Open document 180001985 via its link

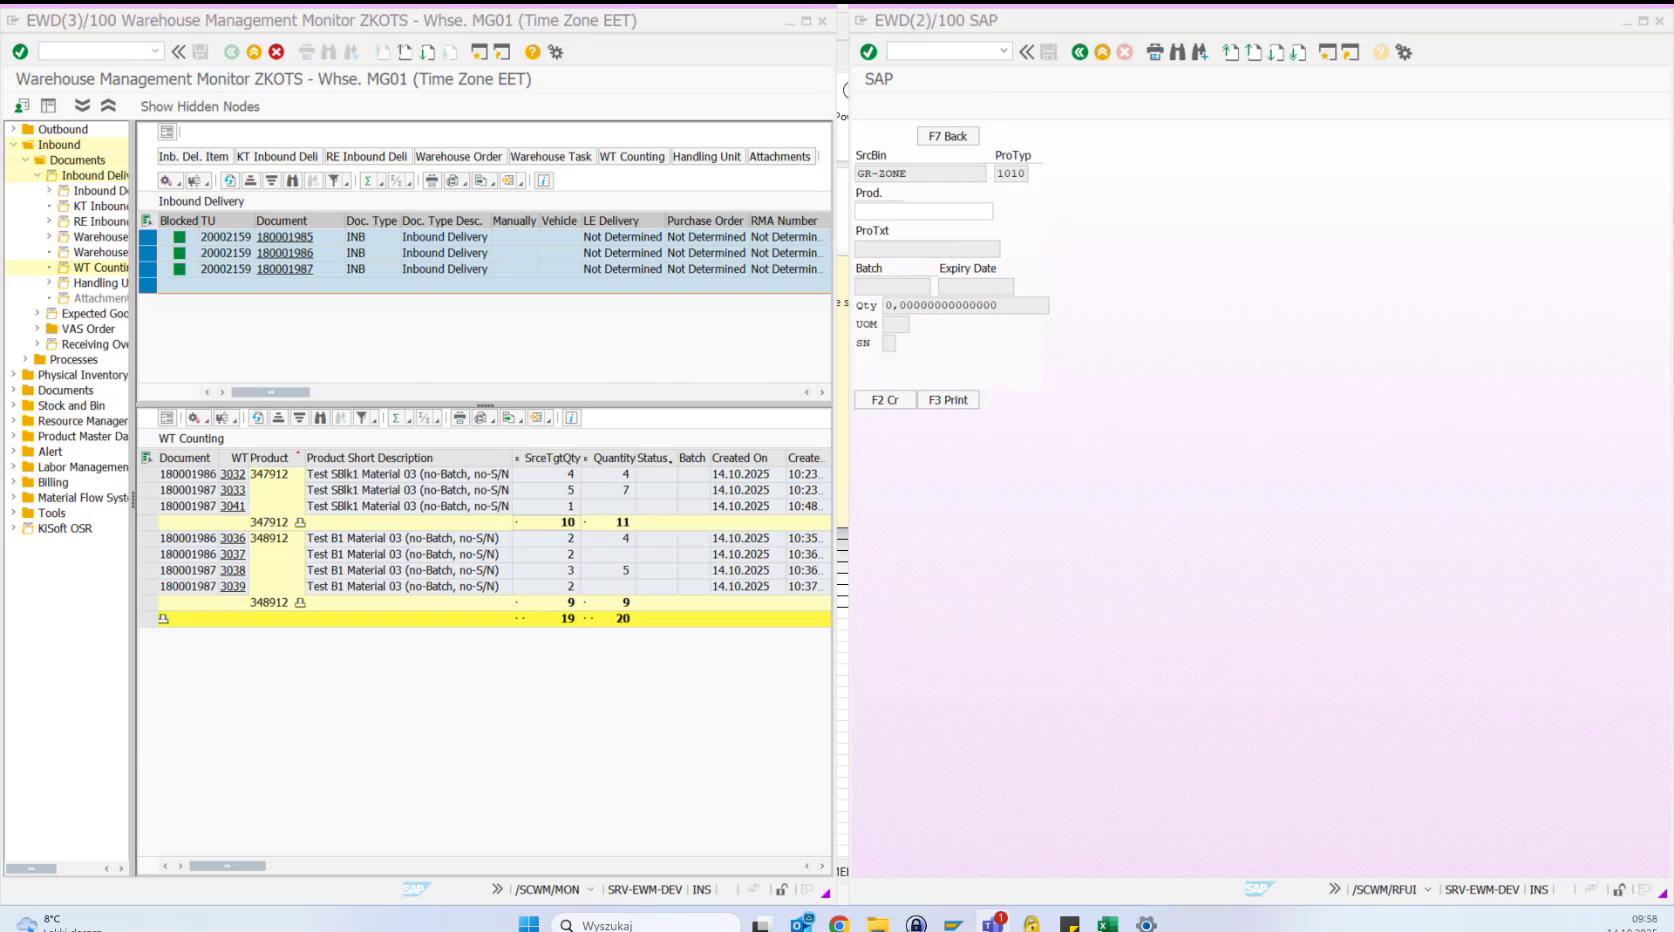[284, 237]
